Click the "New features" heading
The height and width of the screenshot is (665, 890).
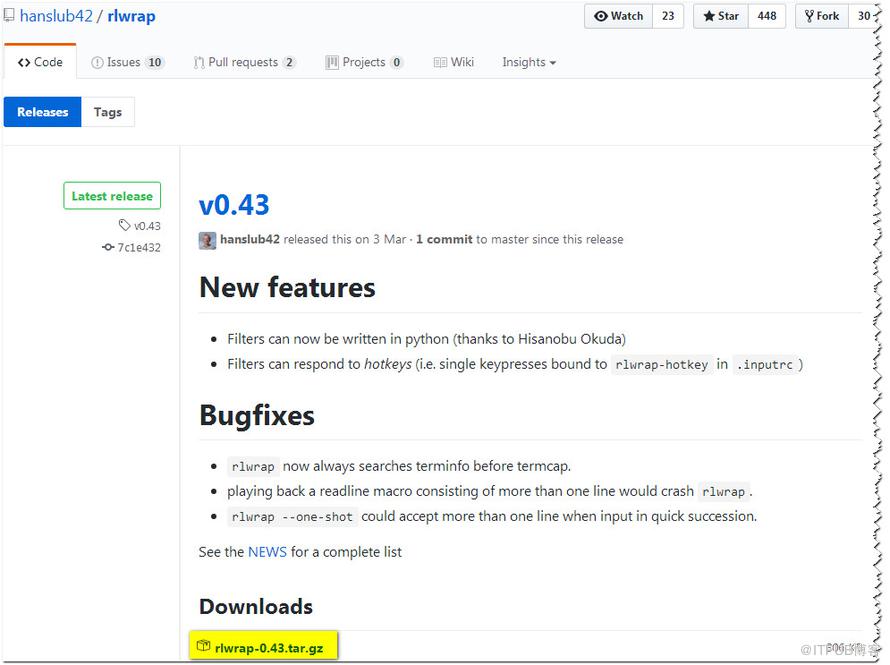point(287,287)
